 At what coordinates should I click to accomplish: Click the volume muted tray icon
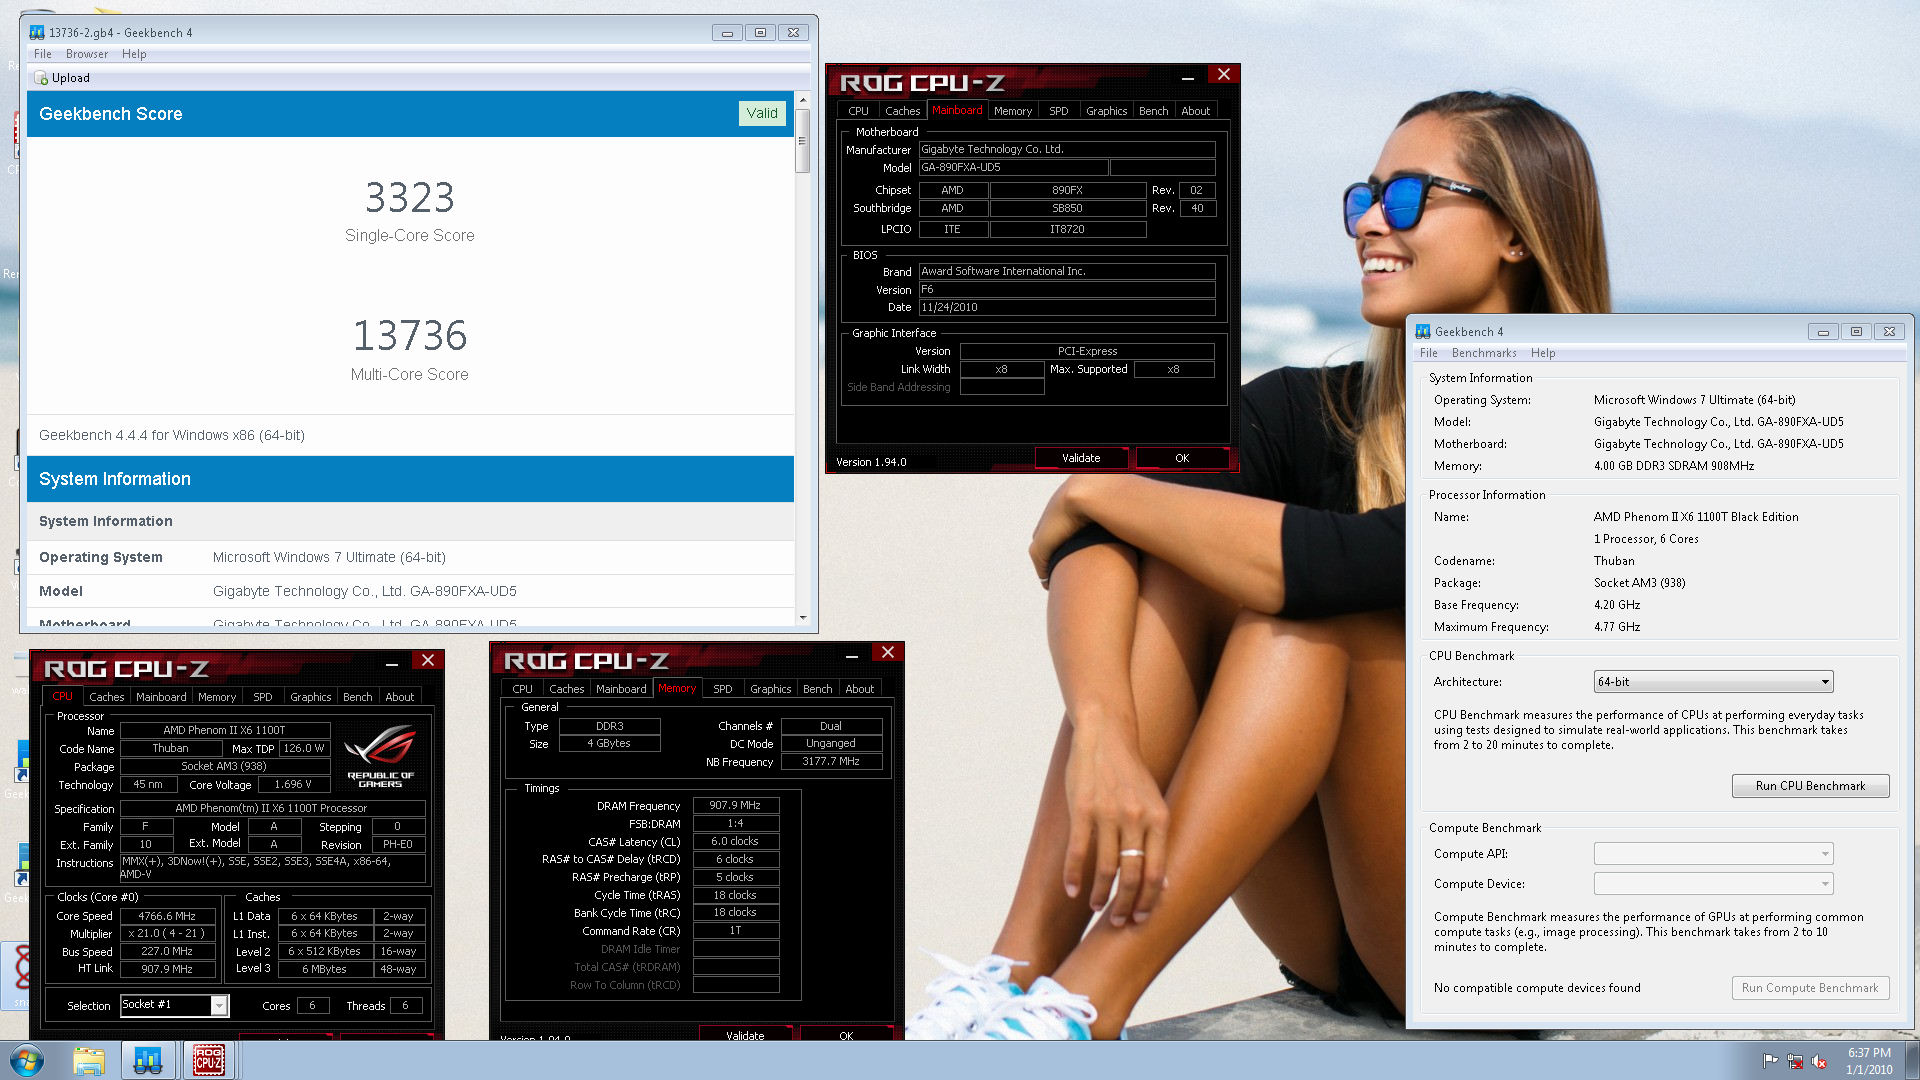(1819, 1061)
